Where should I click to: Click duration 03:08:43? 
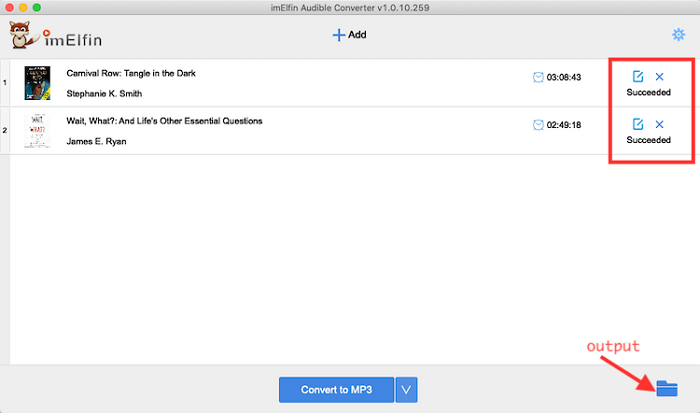click(x=564, y=77)
